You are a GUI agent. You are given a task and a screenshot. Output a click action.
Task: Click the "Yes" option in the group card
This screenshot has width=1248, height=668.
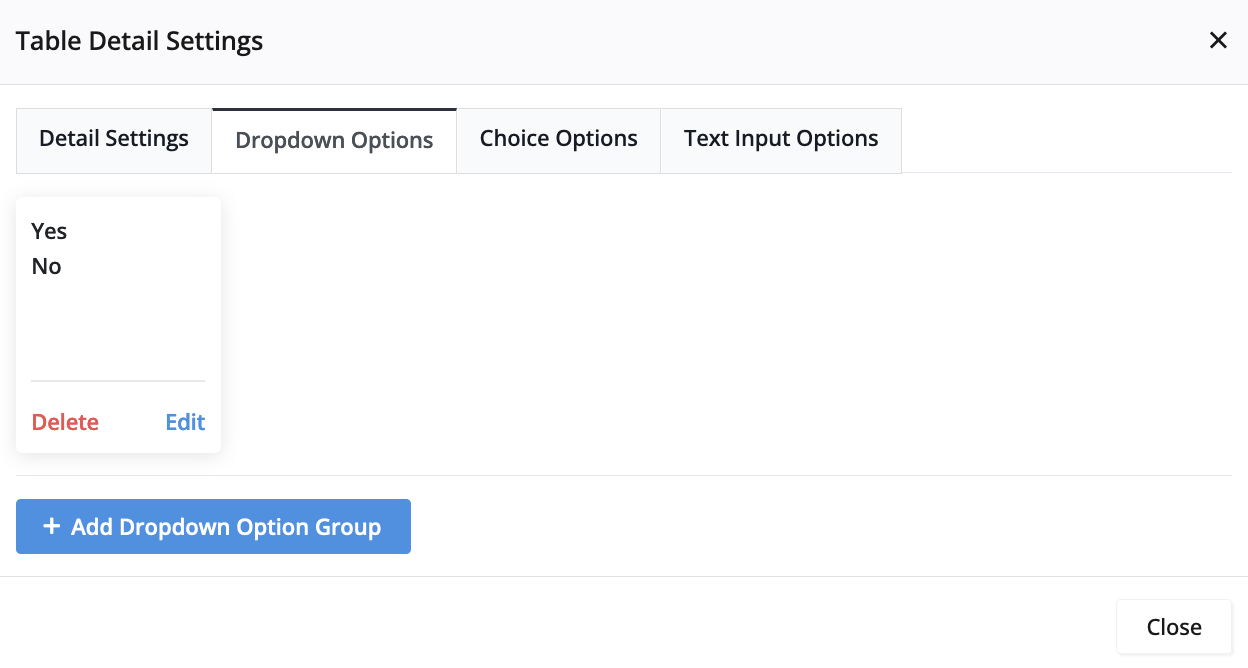[x=49, y=231]
